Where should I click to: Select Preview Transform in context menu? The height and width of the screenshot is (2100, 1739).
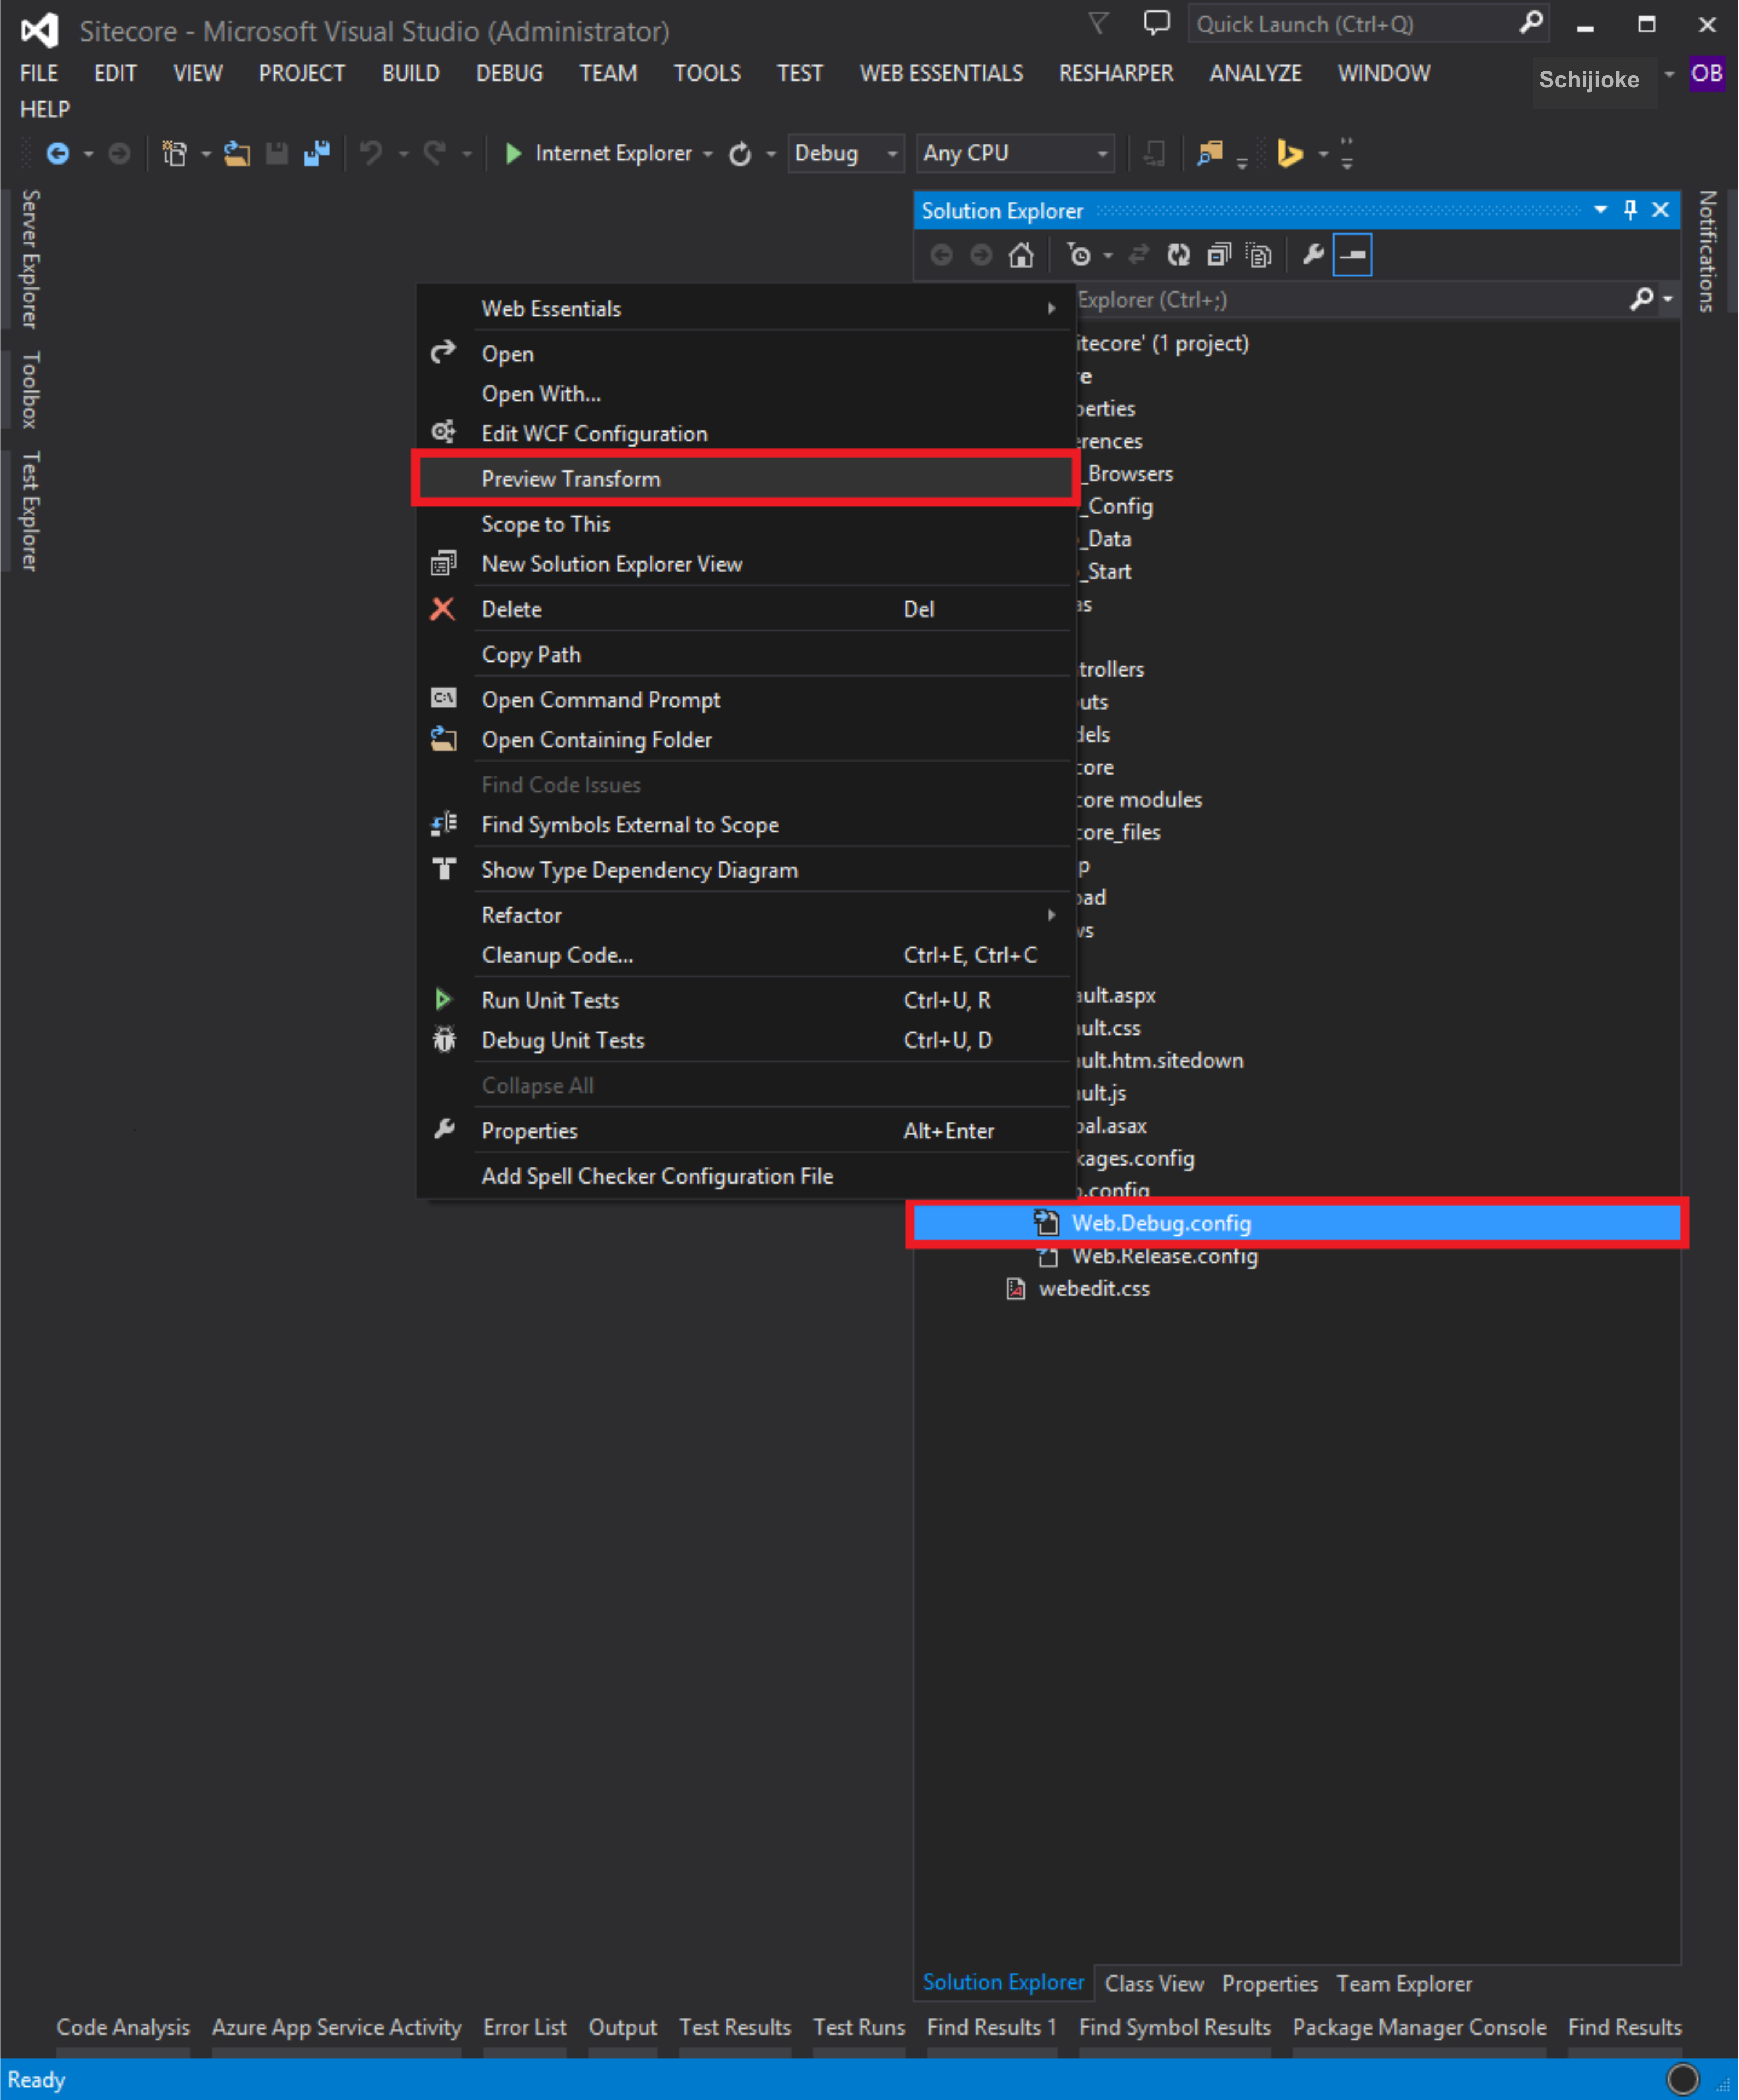(x=745, y=479)
